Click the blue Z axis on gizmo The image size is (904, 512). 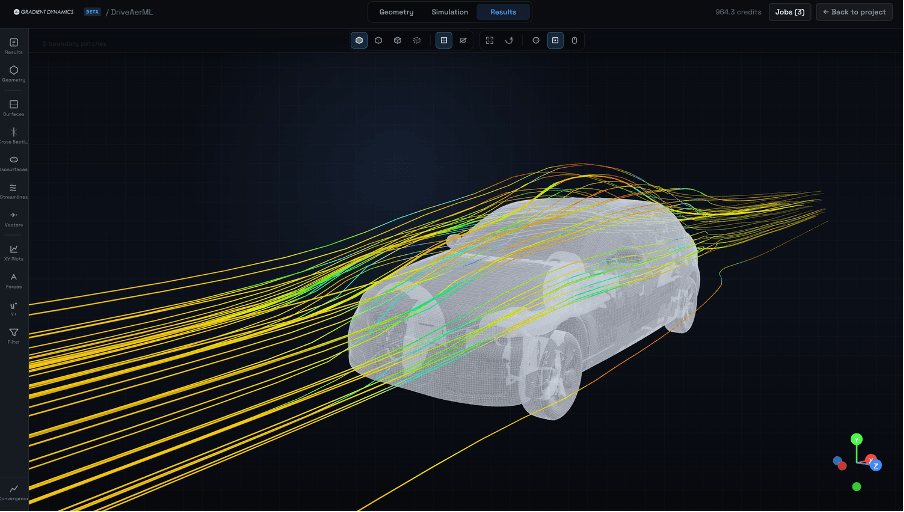pos(876,465)
